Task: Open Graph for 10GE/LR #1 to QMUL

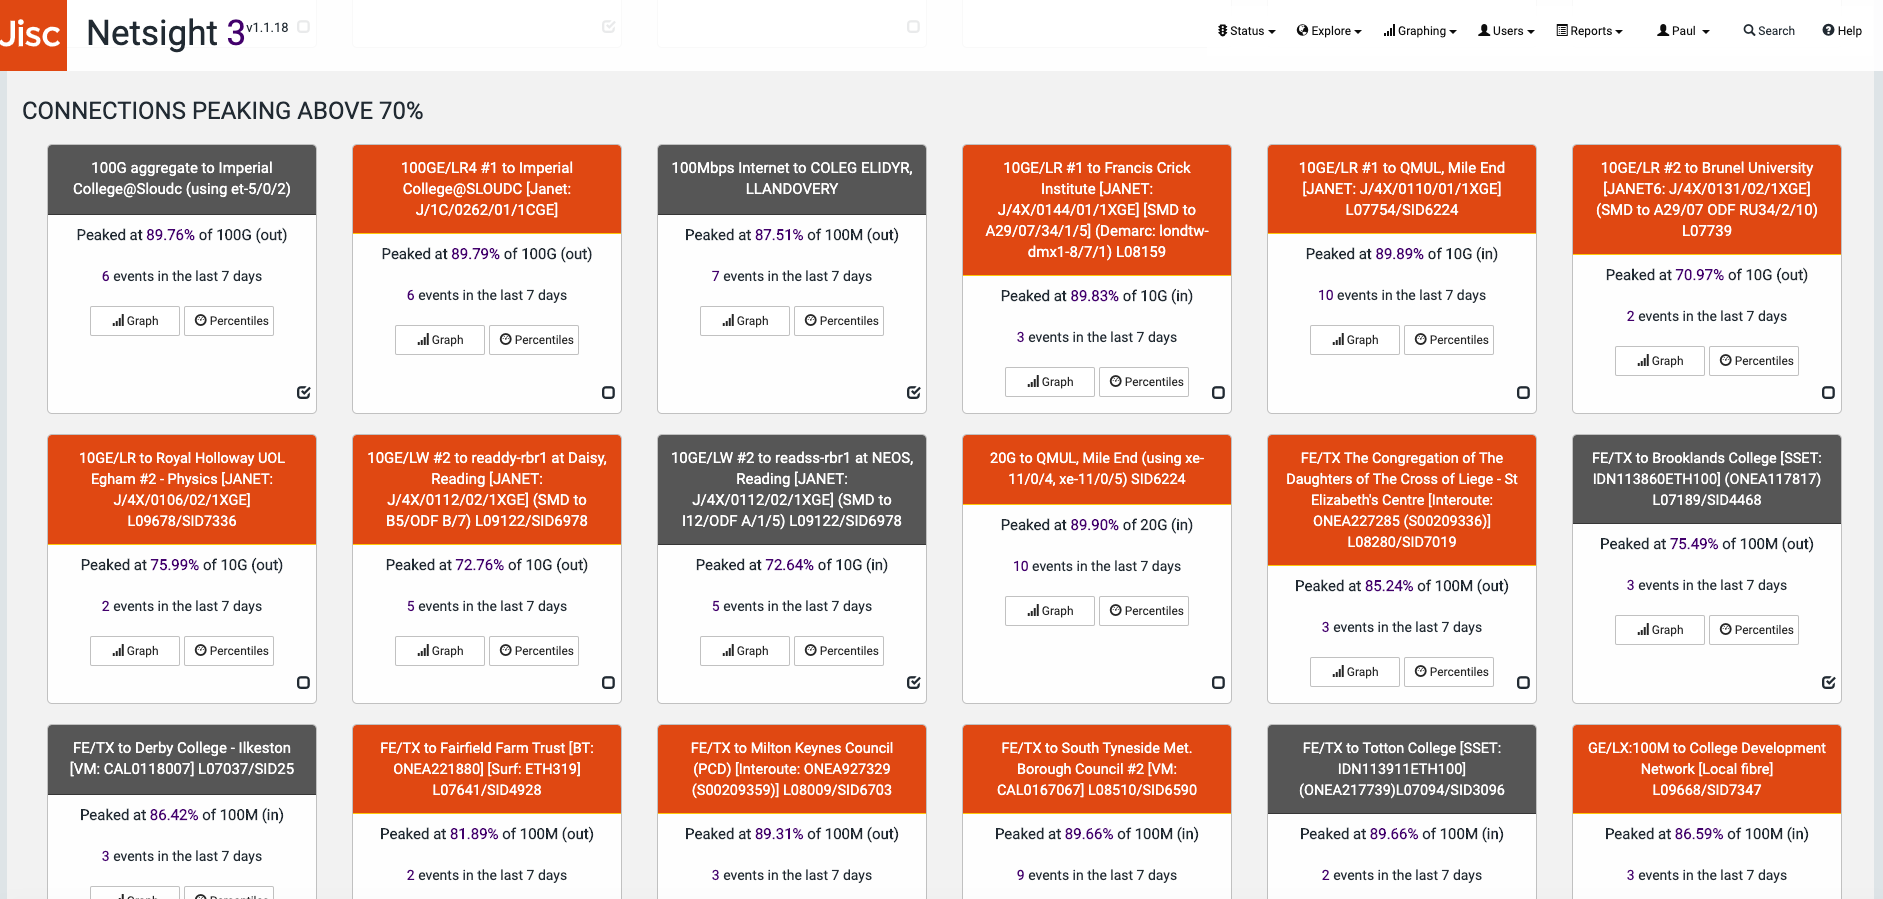Action: (1355, 340)
